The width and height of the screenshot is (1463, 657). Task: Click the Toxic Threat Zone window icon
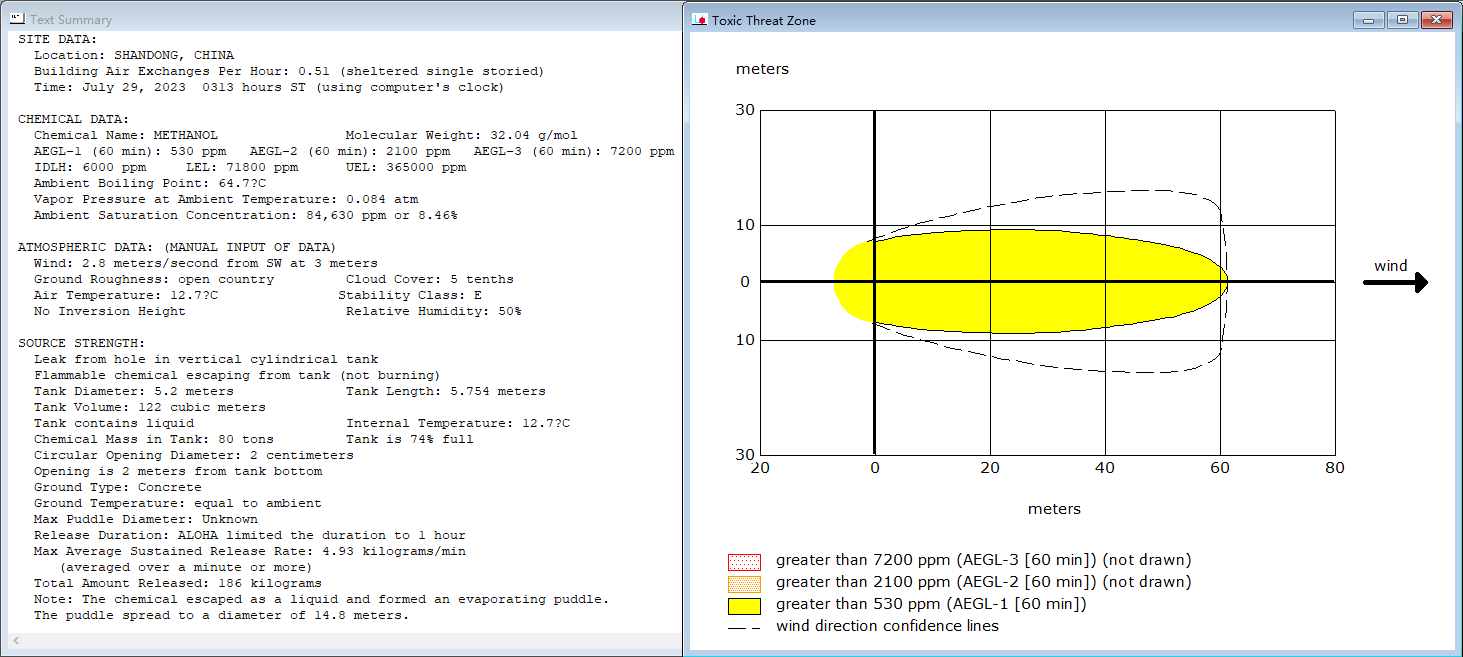[700, 20]
